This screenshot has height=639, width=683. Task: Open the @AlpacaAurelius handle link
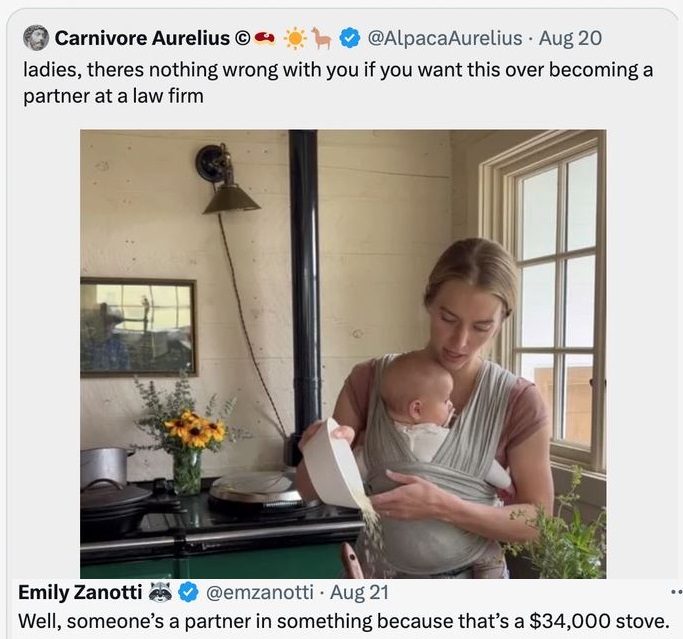[445, 39]
